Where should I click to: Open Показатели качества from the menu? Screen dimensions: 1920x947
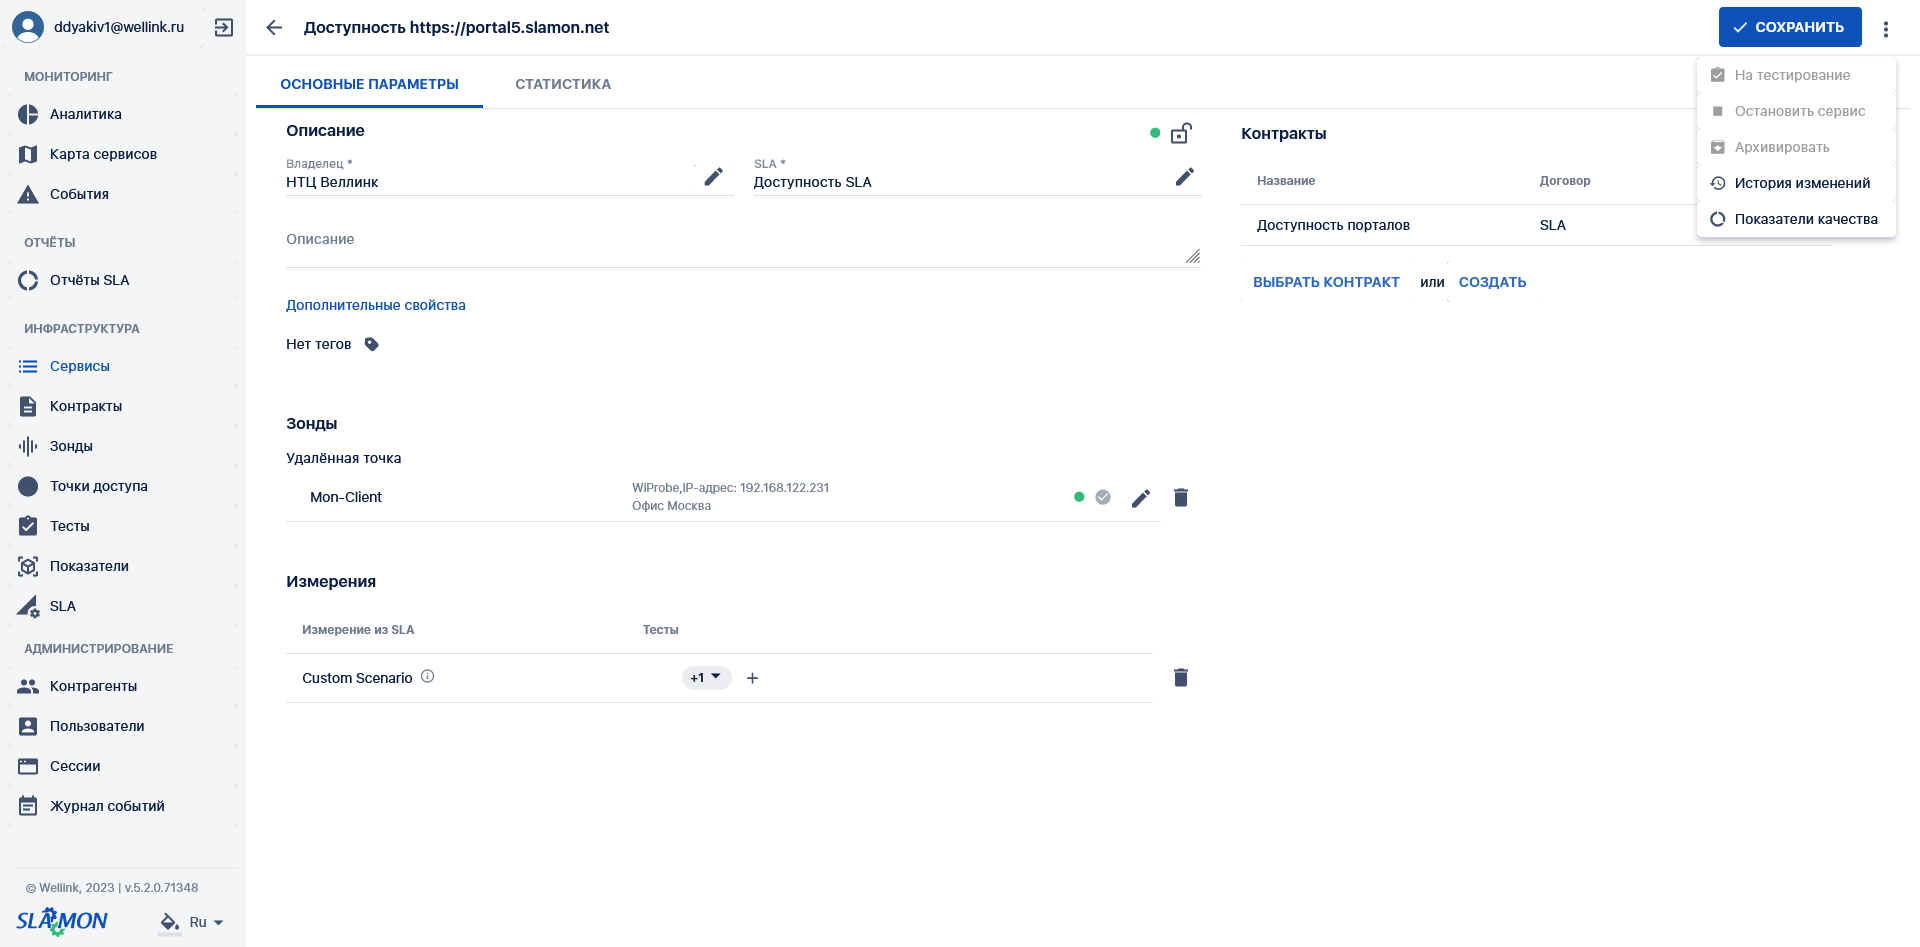tap(1796, 219)
